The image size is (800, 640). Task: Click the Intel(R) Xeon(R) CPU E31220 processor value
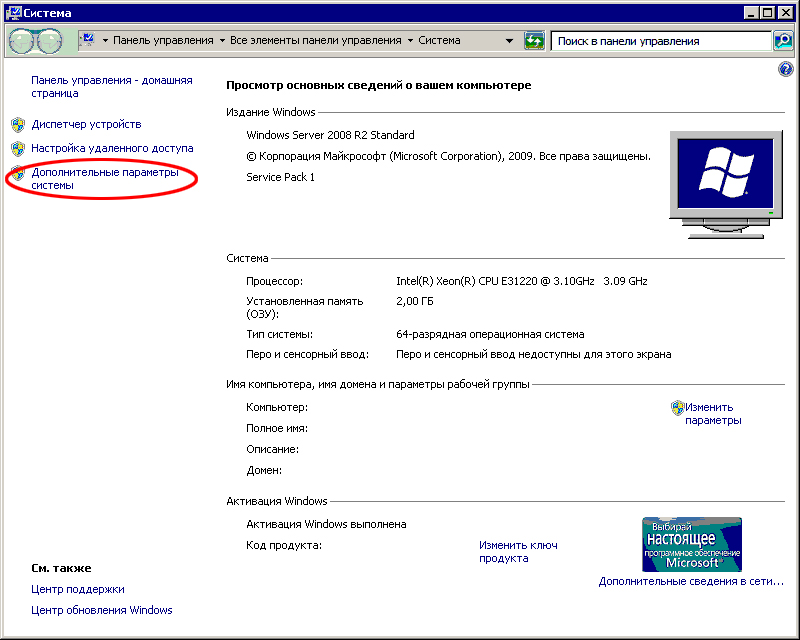521,281
